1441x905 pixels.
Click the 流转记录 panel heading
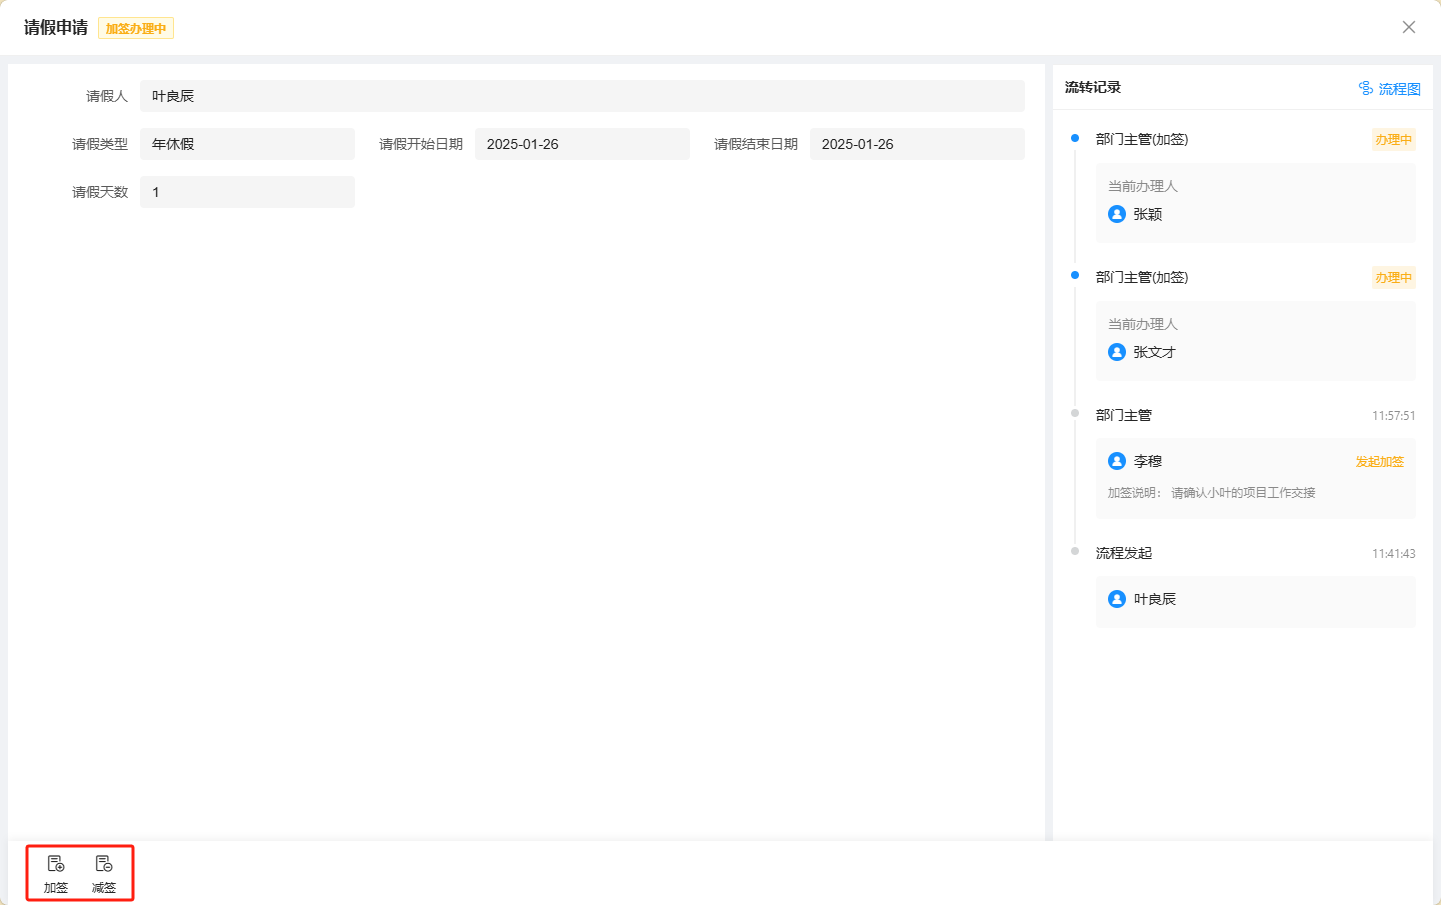[1093, 88]
